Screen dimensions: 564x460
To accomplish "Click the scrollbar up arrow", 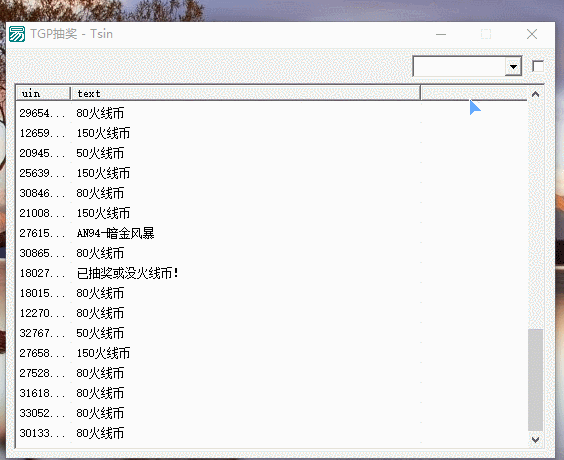I will pos(535,94).
